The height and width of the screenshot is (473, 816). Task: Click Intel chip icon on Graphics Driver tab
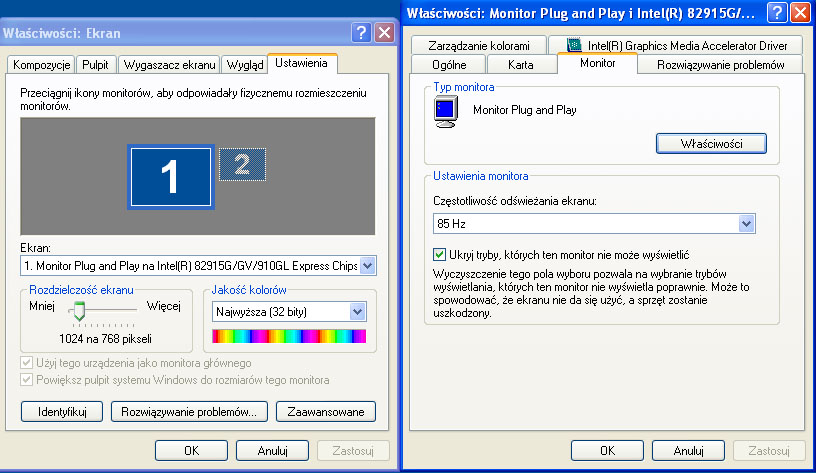tap(574, 45)
